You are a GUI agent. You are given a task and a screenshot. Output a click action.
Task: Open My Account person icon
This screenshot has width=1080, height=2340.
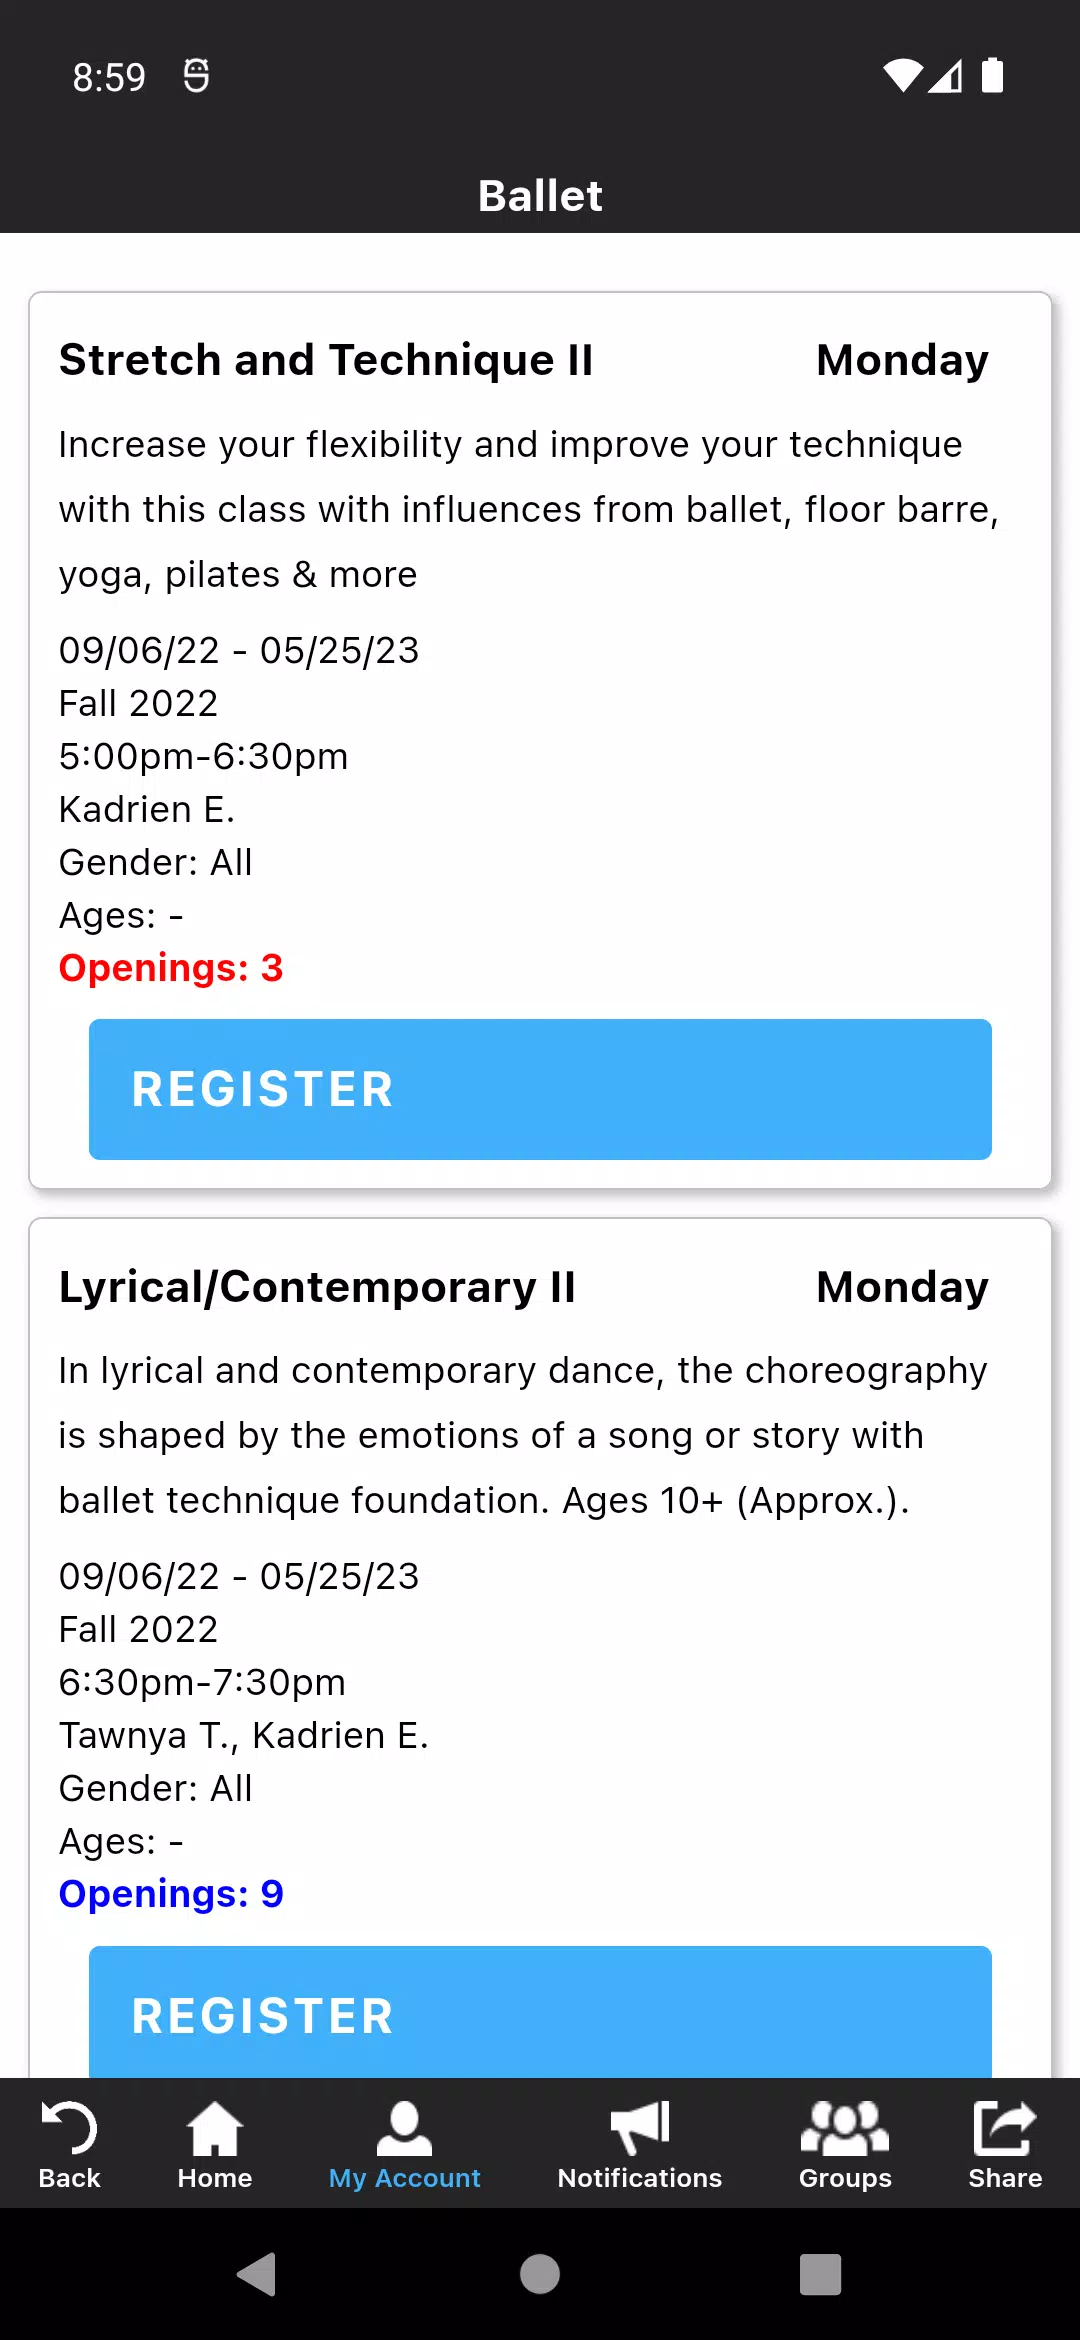pos(404,2128)
